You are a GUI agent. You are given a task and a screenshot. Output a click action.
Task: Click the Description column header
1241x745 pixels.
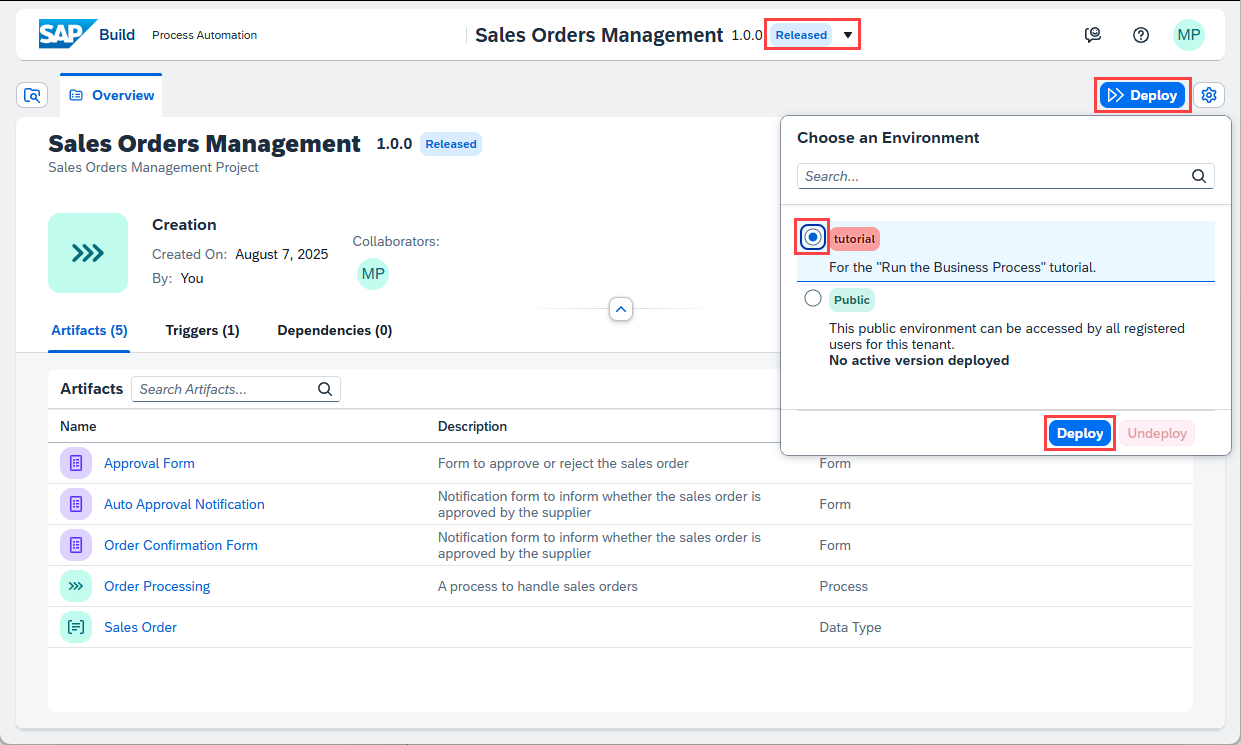472,426
